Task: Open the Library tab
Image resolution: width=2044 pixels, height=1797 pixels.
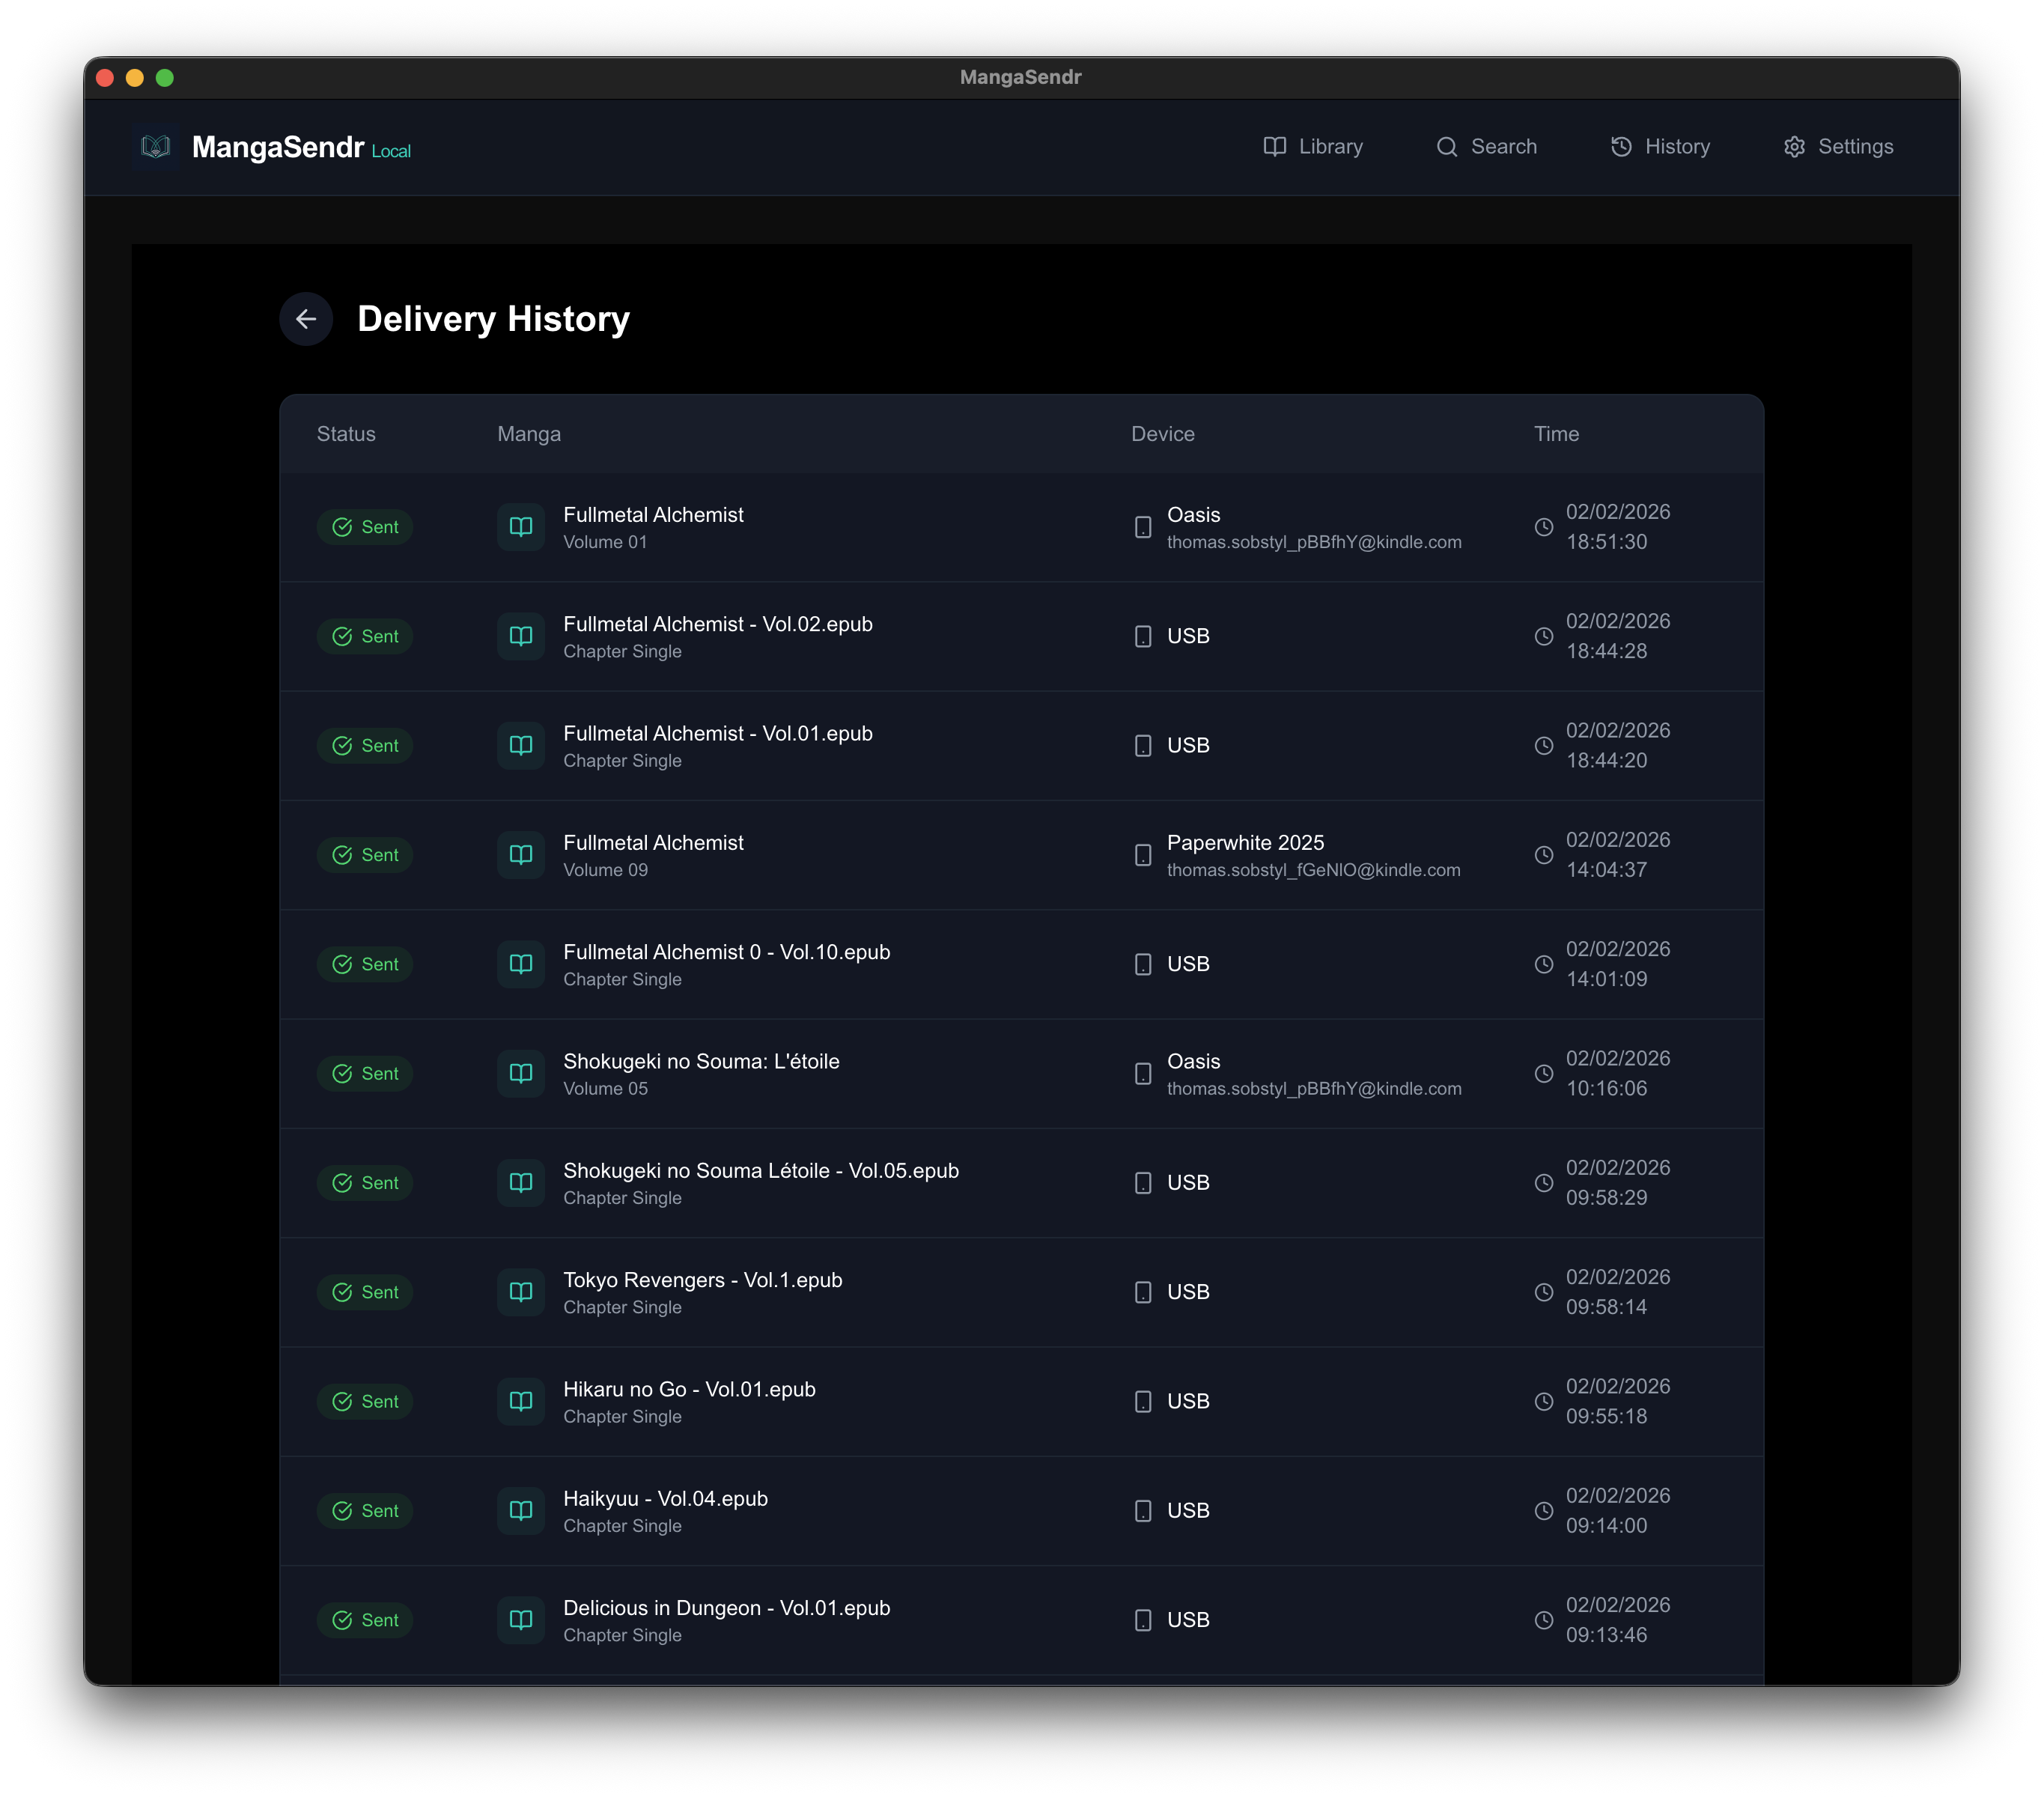Action: click(1313, 147)
